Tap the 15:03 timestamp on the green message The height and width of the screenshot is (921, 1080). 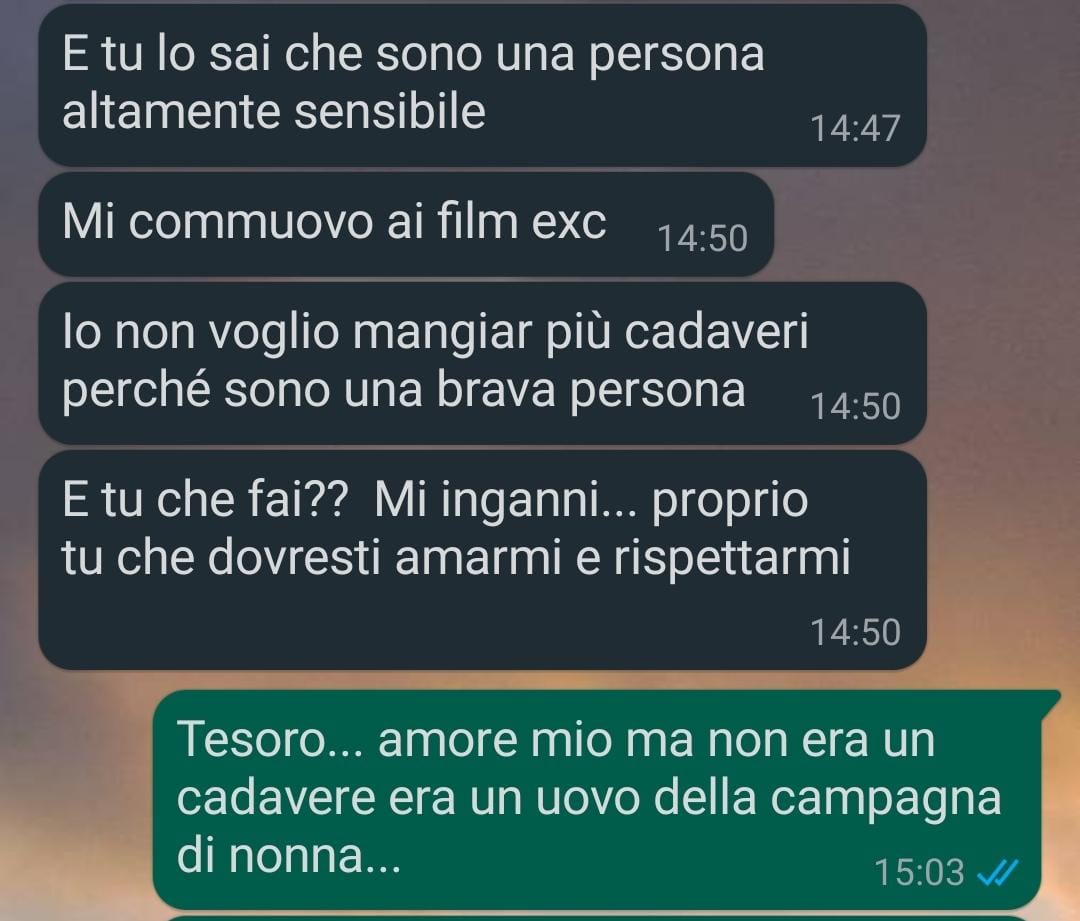click(x=919, y=872)
